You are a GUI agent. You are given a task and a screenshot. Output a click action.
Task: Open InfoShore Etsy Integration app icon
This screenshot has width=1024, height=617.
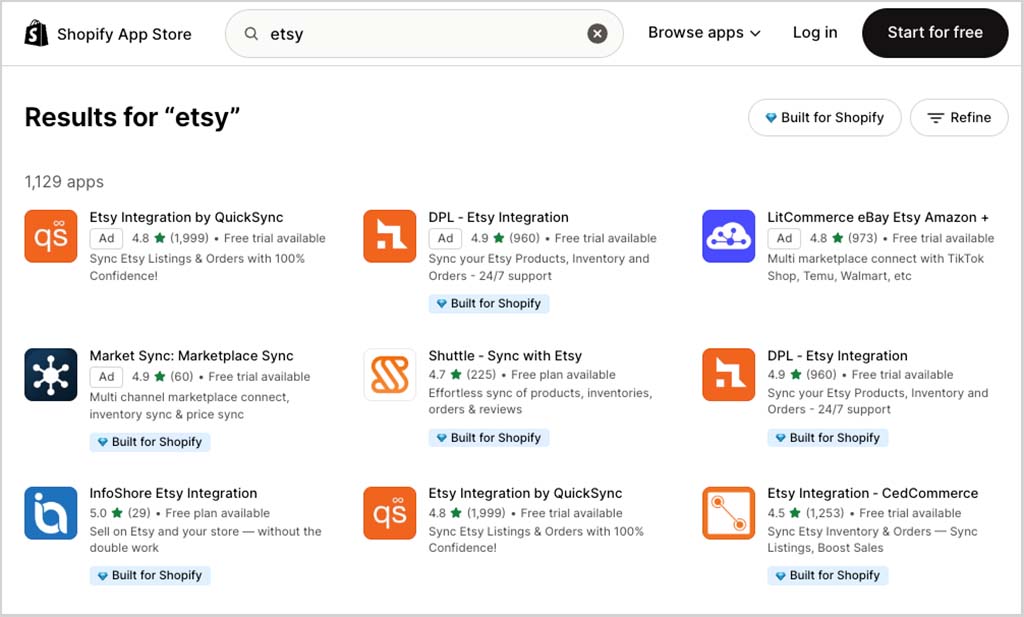click(51, 513)
